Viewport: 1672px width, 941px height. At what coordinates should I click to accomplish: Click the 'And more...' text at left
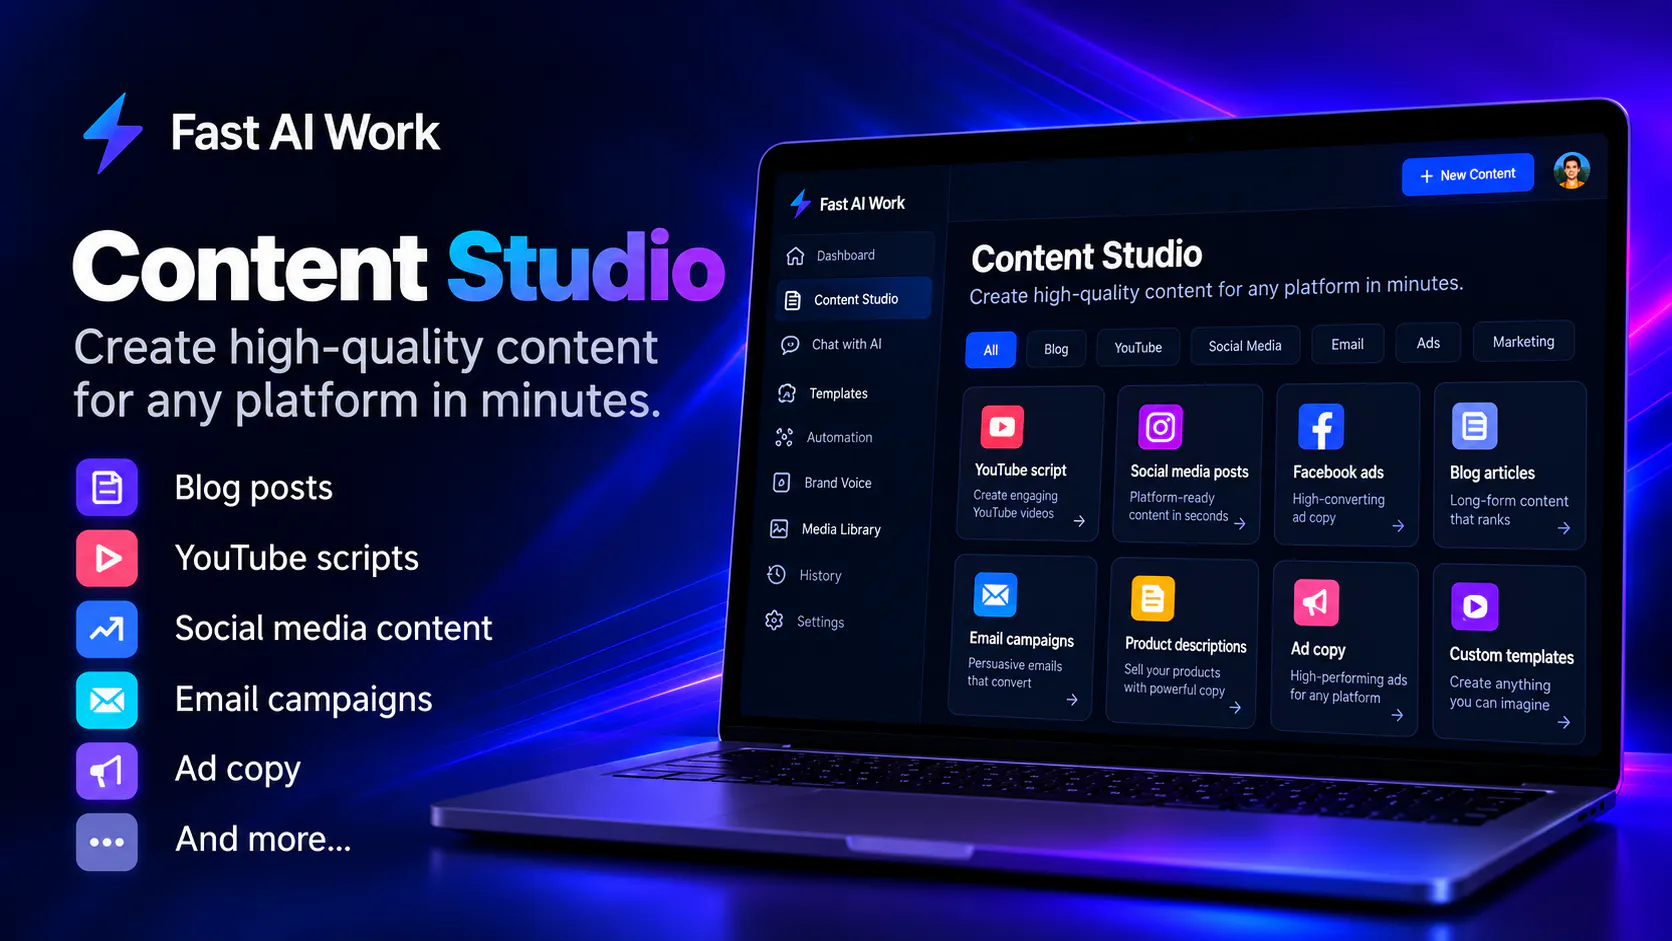click(263, 839)
